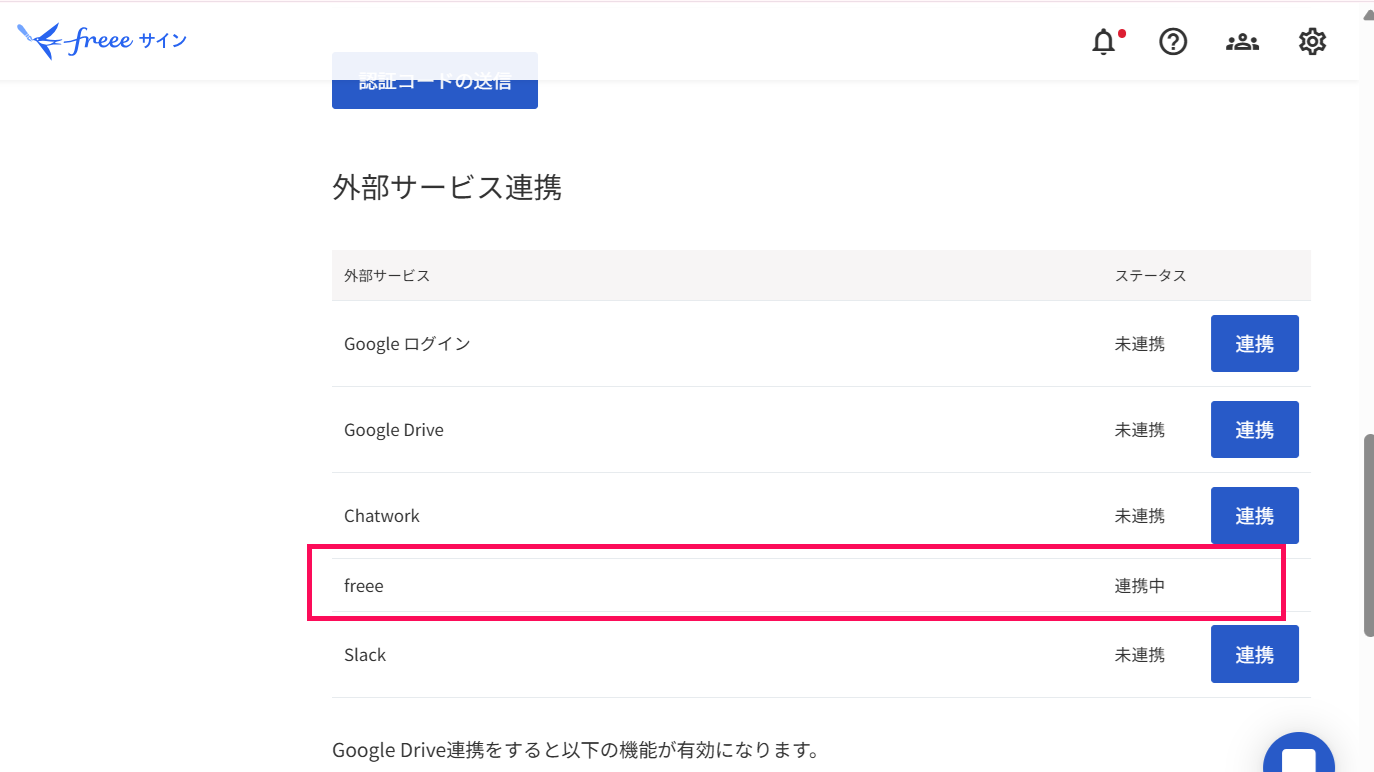Click the 認証コードの送信 button

tap(435, 82)
